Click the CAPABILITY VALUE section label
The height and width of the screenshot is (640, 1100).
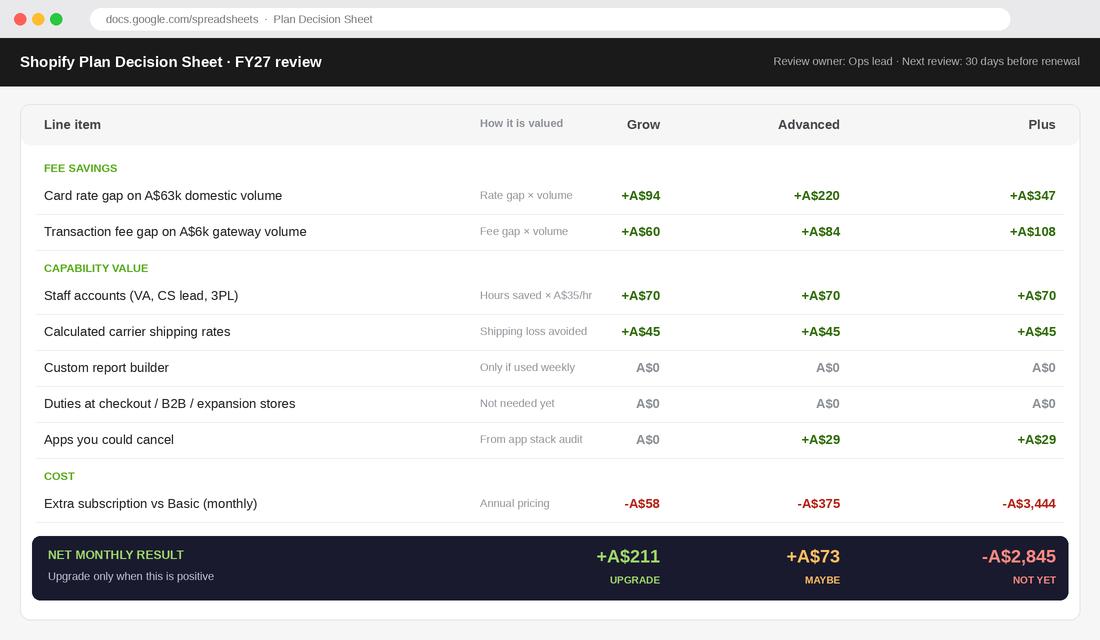tap(96, 268)
